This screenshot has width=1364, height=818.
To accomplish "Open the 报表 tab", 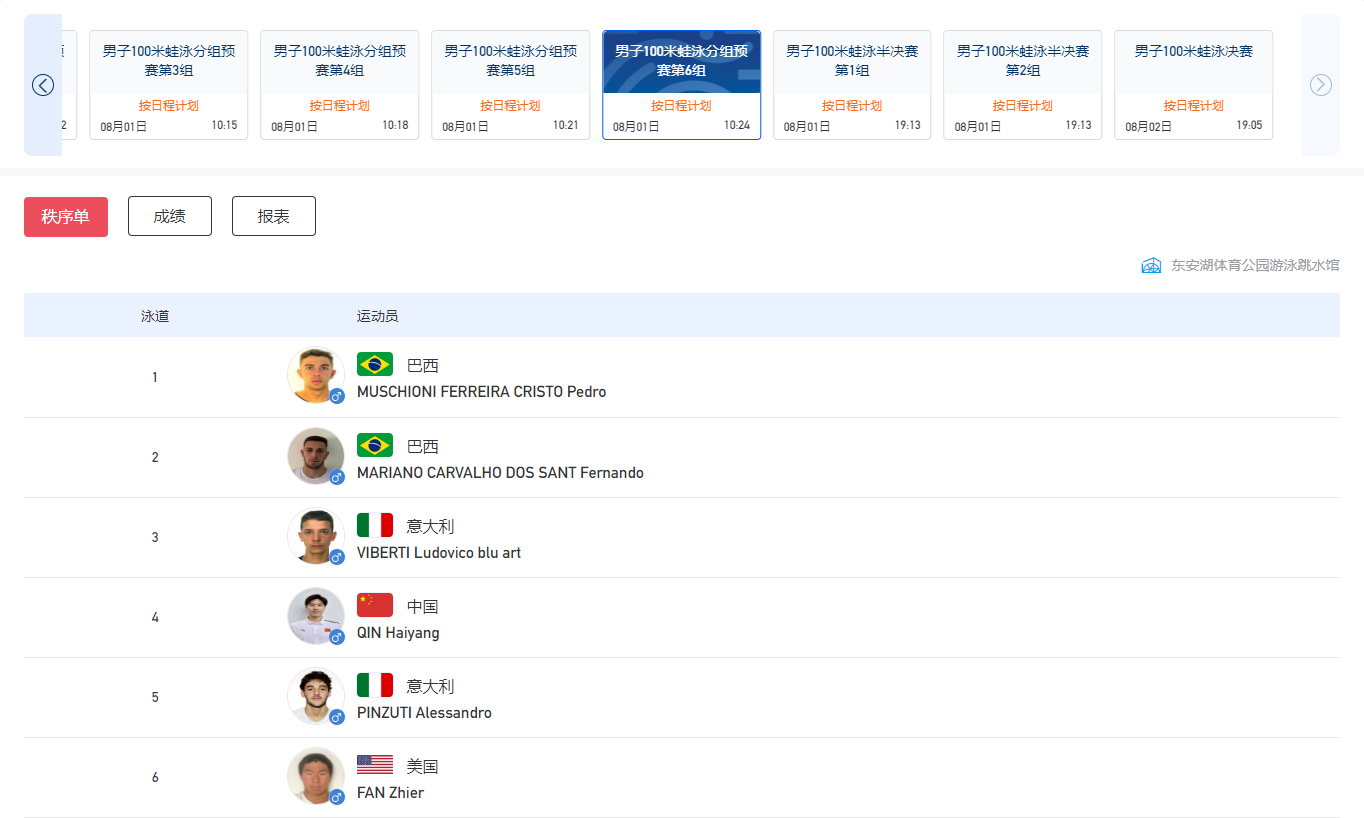I will coord(273,216).
